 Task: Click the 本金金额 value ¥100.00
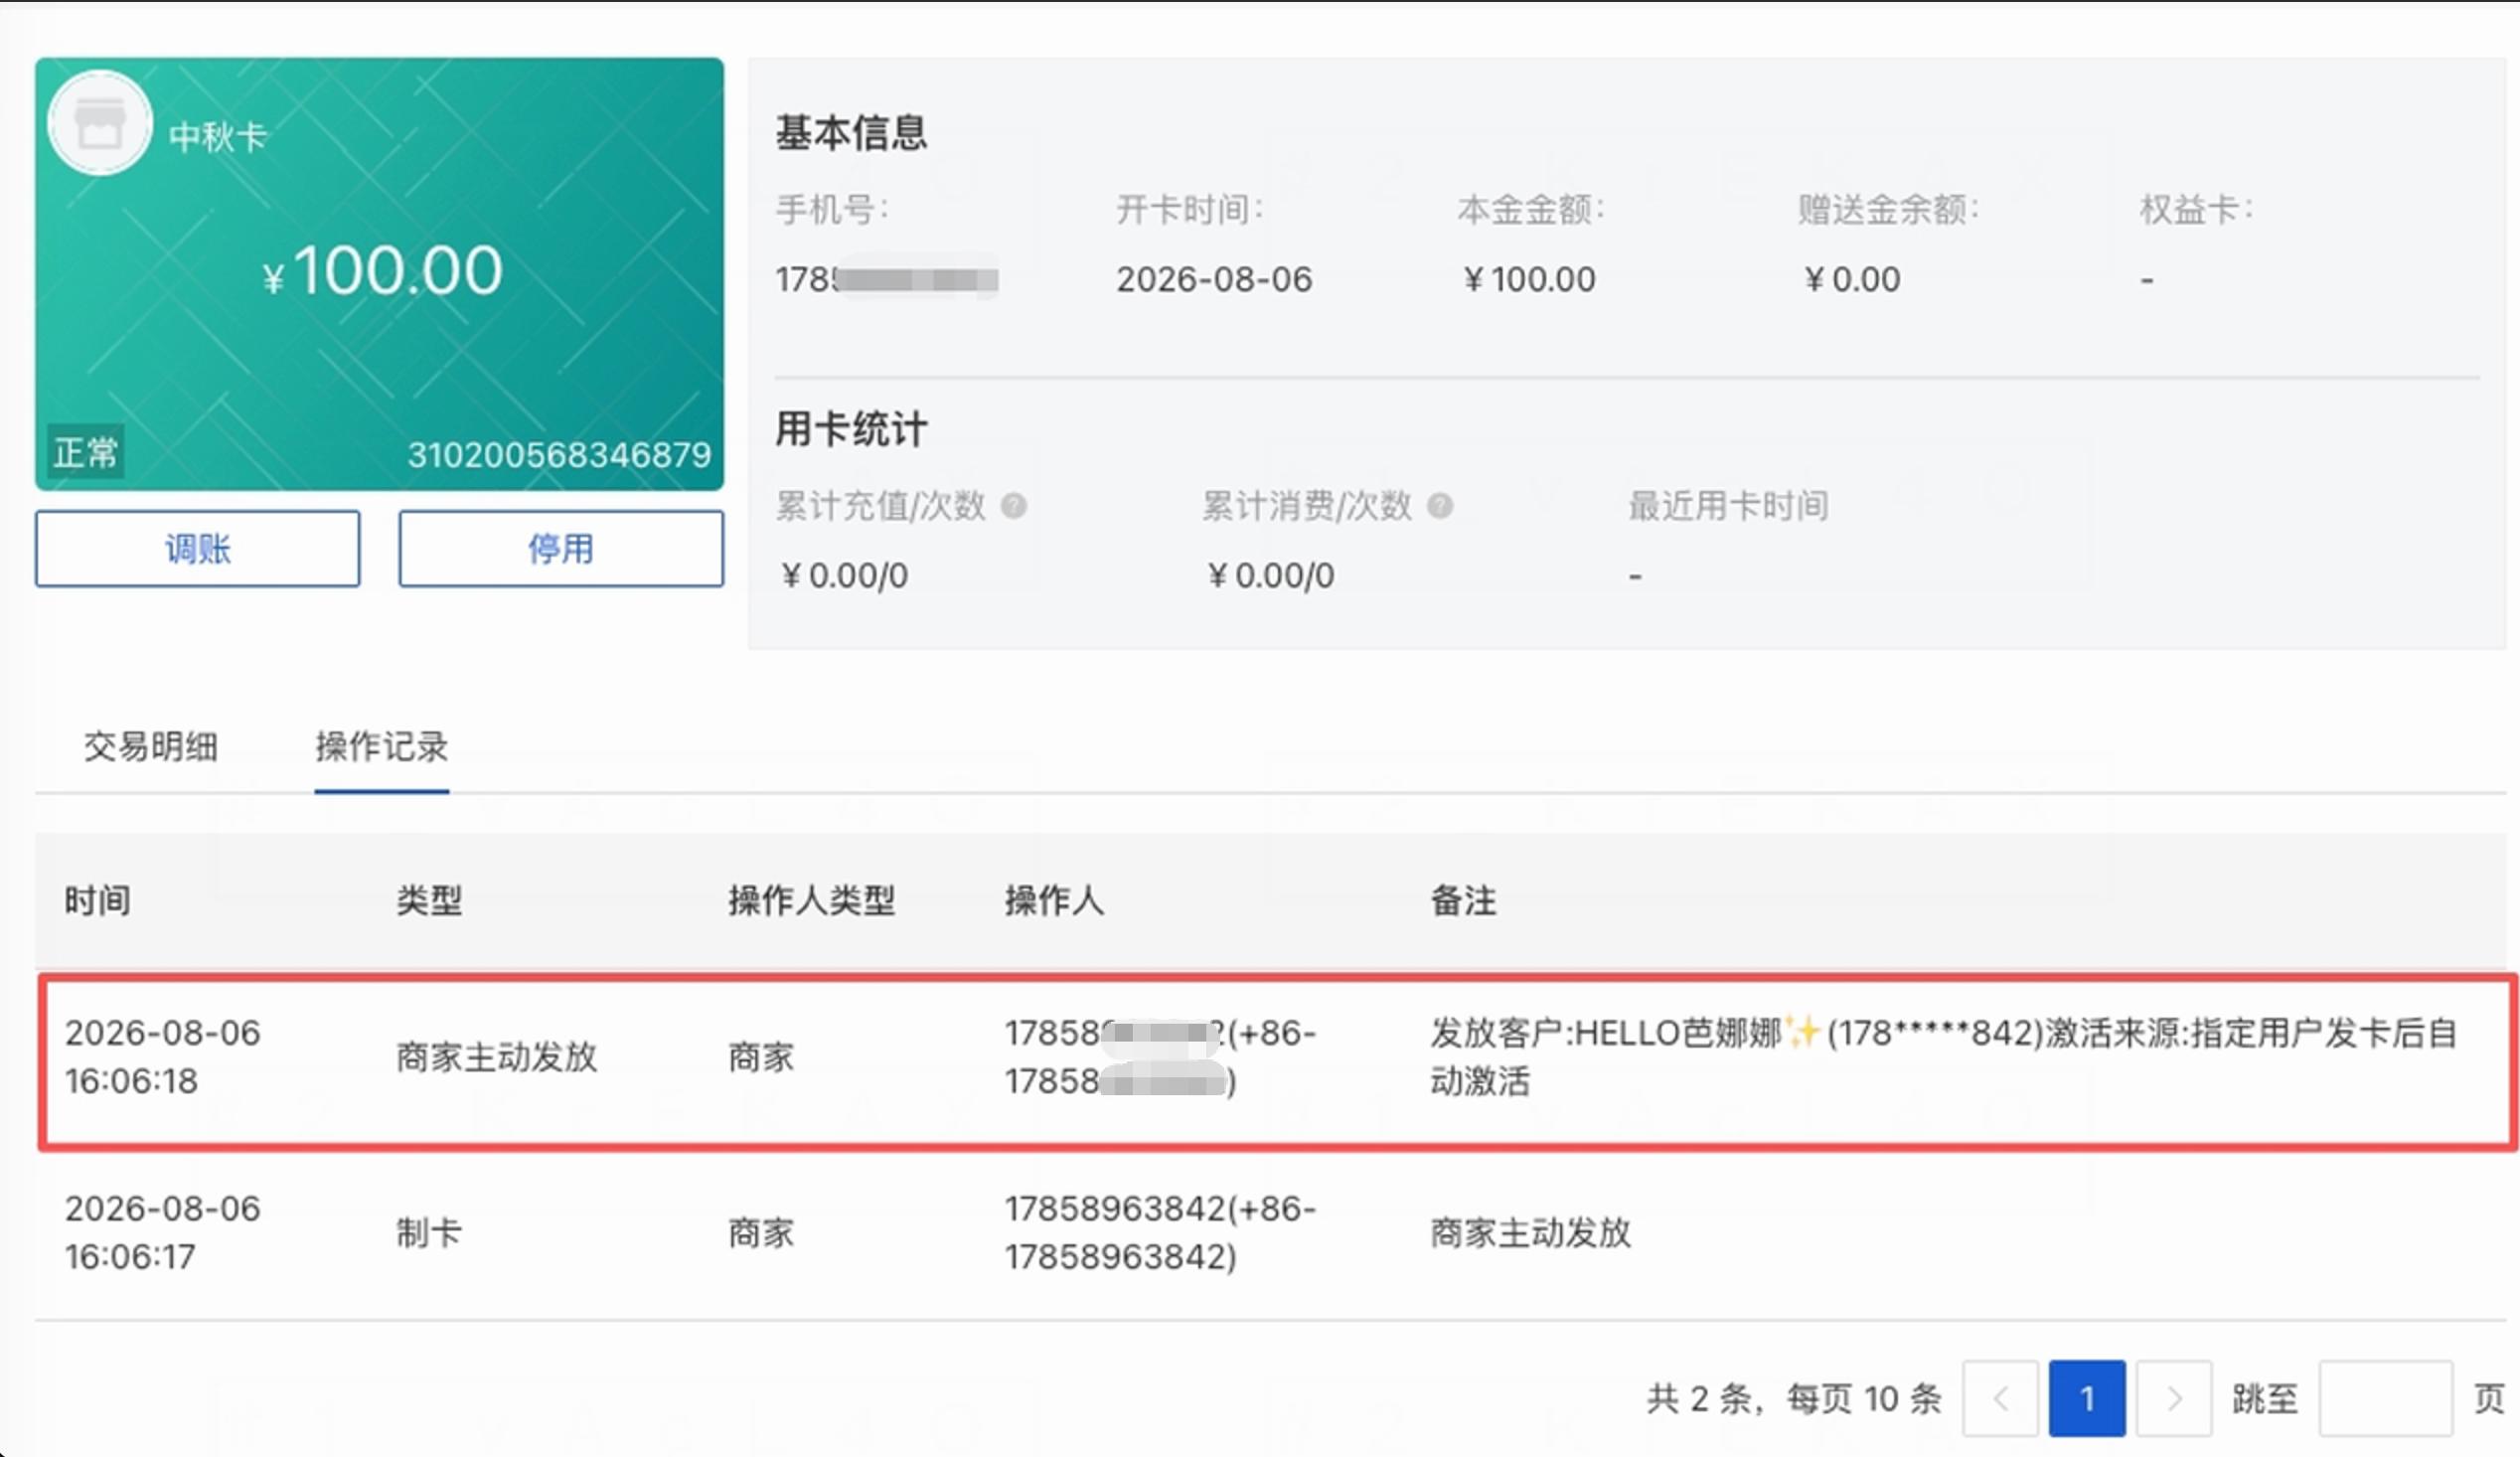coord(1529,279)
